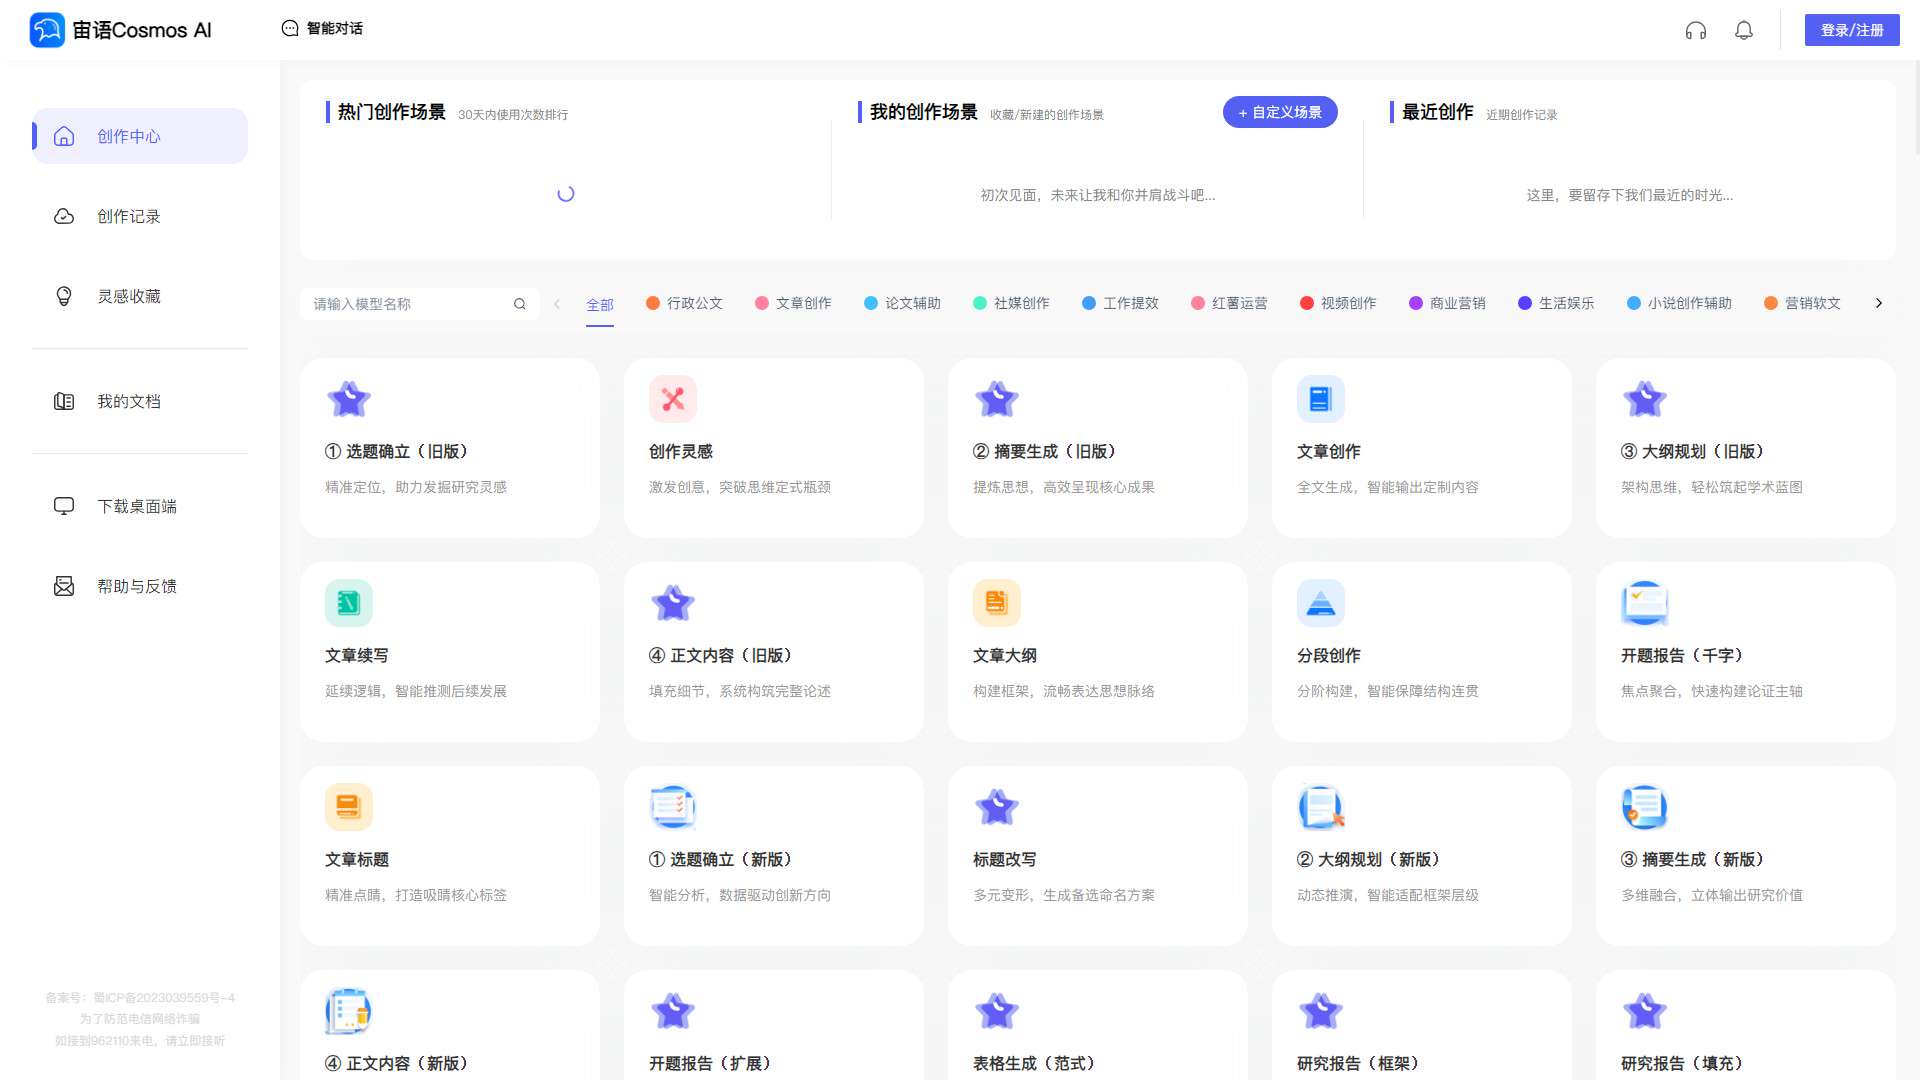This screenshot has height=1080, width=1920.
Task: Click the ① 选题确立（新版）checklist icon
Action: (x=673, y=807)
